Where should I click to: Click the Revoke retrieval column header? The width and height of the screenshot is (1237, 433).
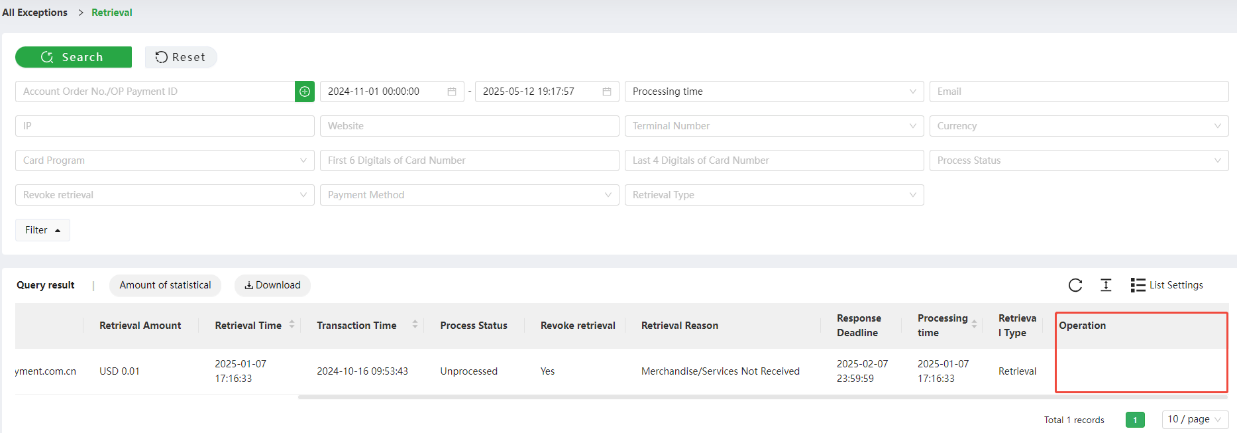coord(578,325)
